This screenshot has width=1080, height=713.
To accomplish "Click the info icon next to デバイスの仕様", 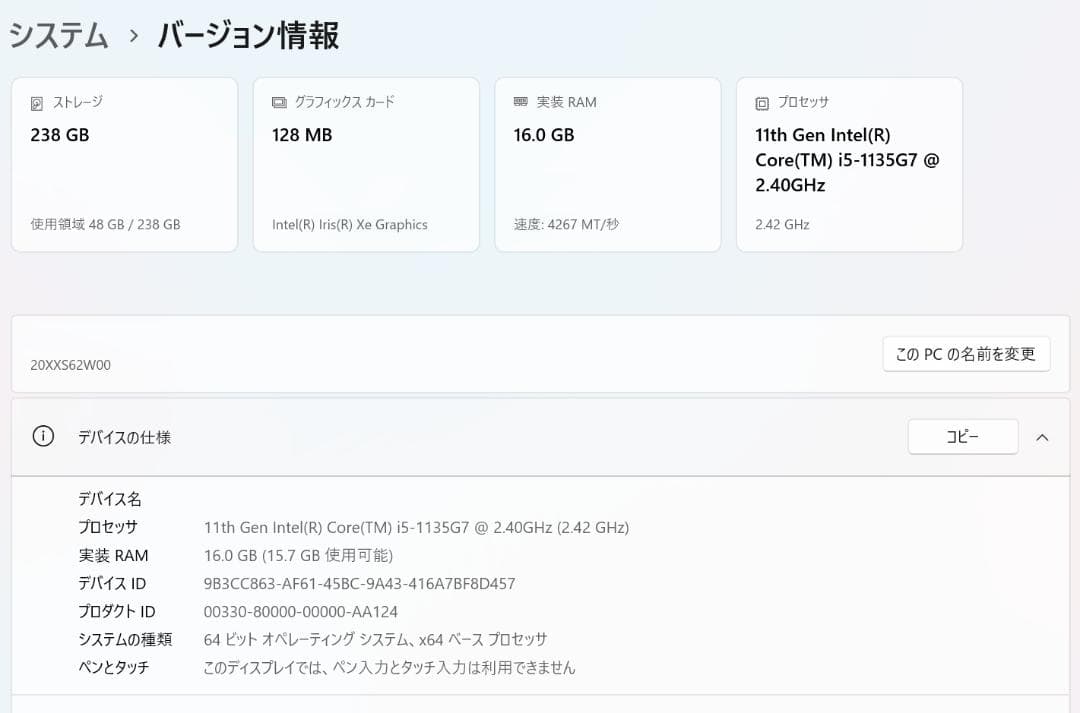I will coord(41,437).
